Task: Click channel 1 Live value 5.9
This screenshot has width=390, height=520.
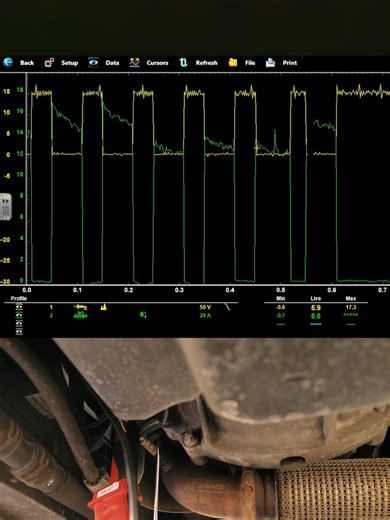Action: coord(316,307)
